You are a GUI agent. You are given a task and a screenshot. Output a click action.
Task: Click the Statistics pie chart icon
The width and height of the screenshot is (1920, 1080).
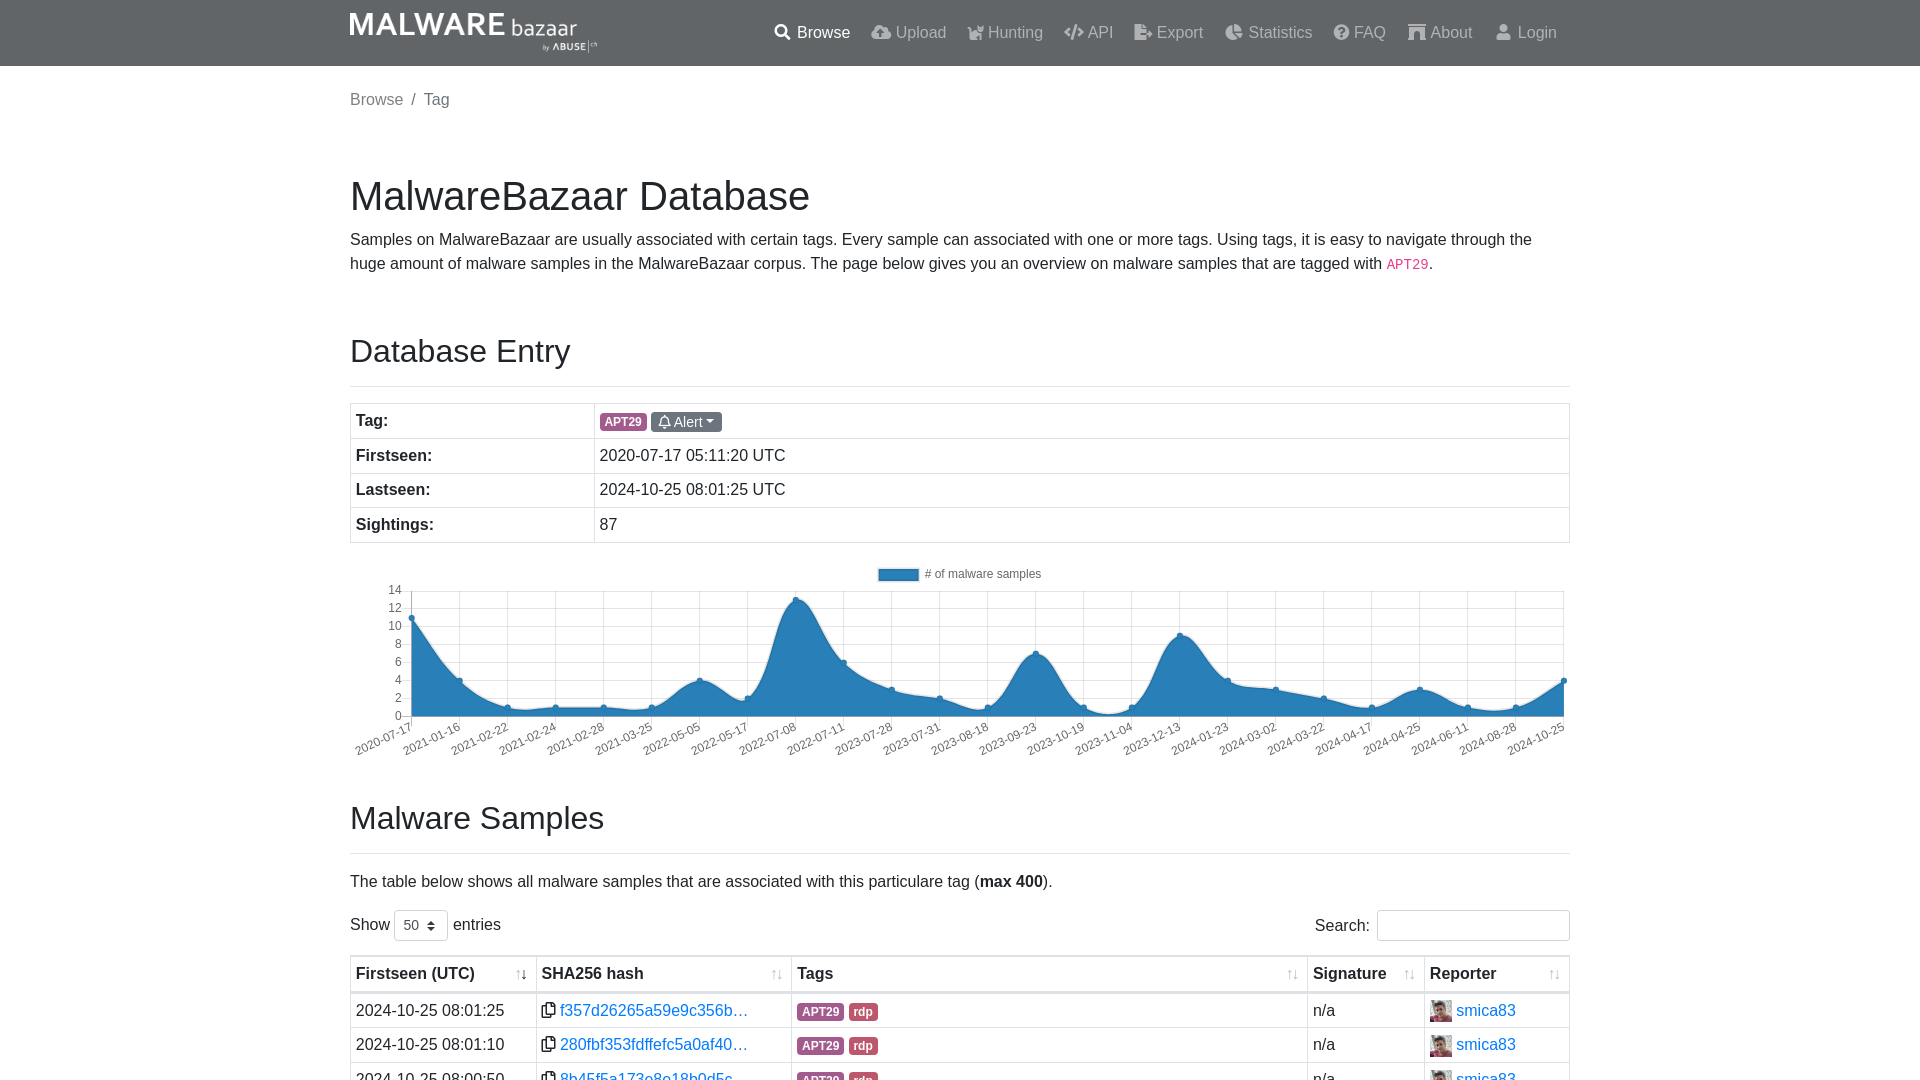1234,33
